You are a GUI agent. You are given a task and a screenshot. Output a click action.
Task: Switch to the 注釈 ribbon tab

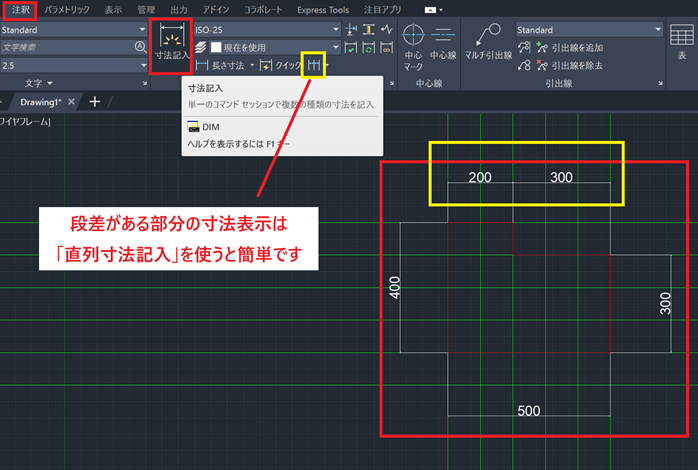click(20, 10)
